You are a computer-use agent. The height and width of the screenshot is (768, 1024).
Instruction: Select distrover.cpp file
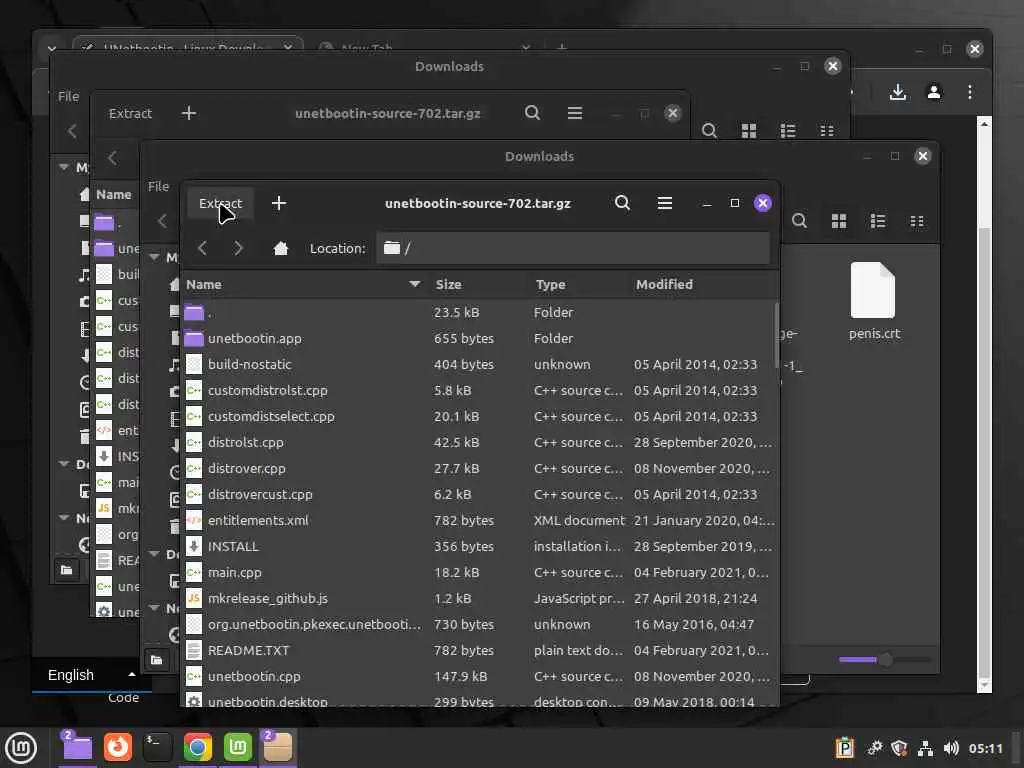pyautogui.click(x=479, y=468)
